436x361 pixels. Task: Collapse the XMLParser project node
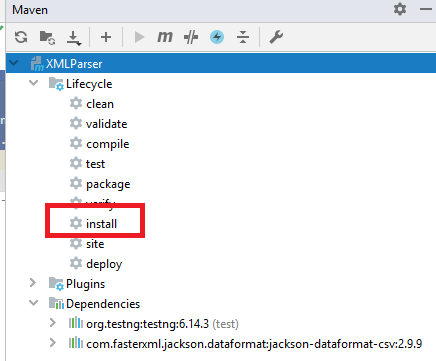pos(14,62)
